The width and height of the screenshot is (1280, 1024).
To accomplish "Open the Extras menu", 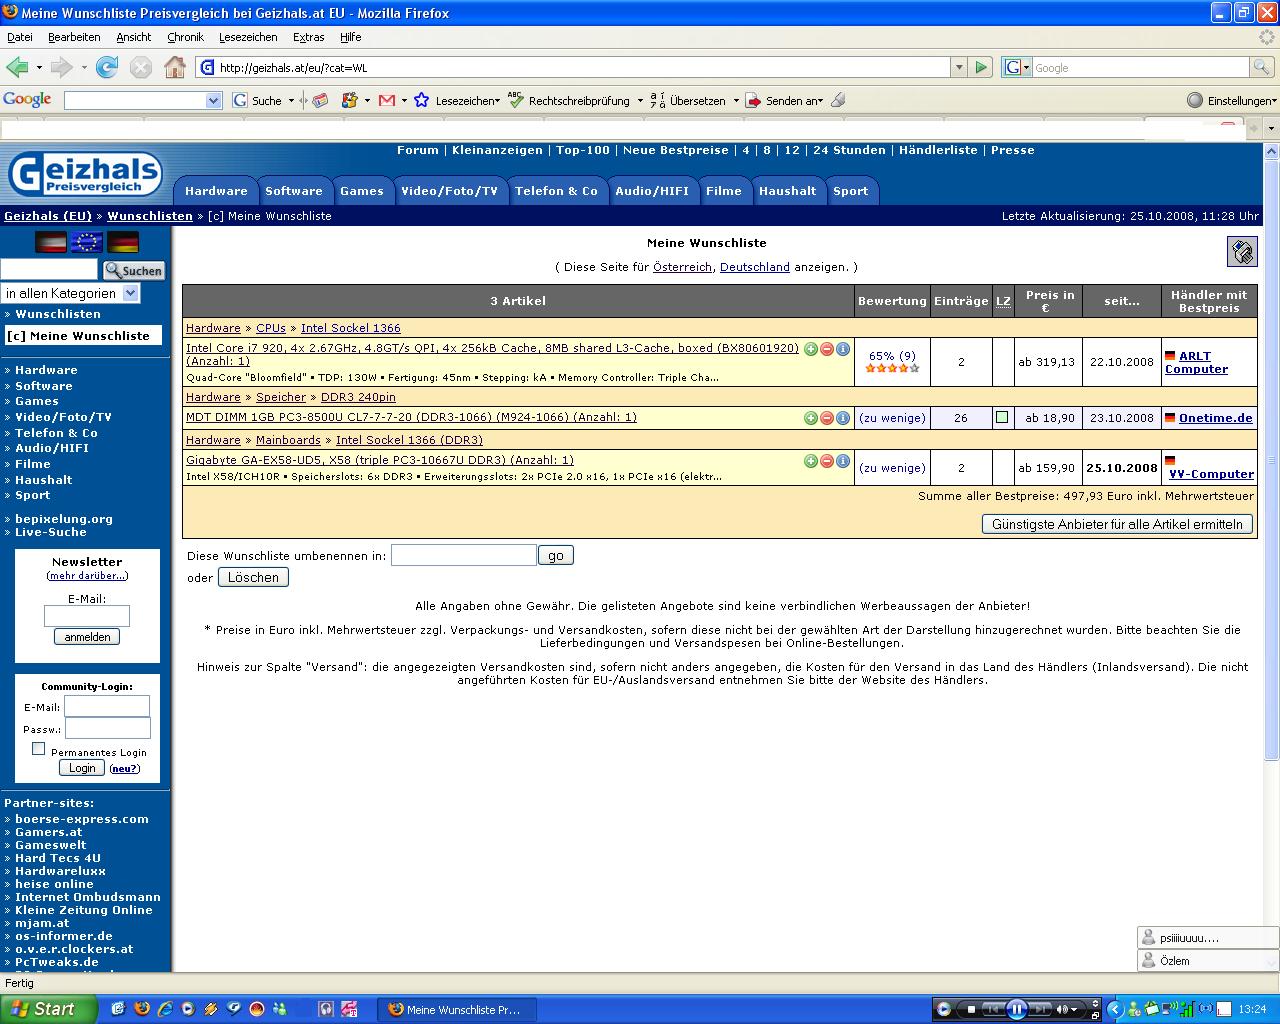I will (308, 37).
